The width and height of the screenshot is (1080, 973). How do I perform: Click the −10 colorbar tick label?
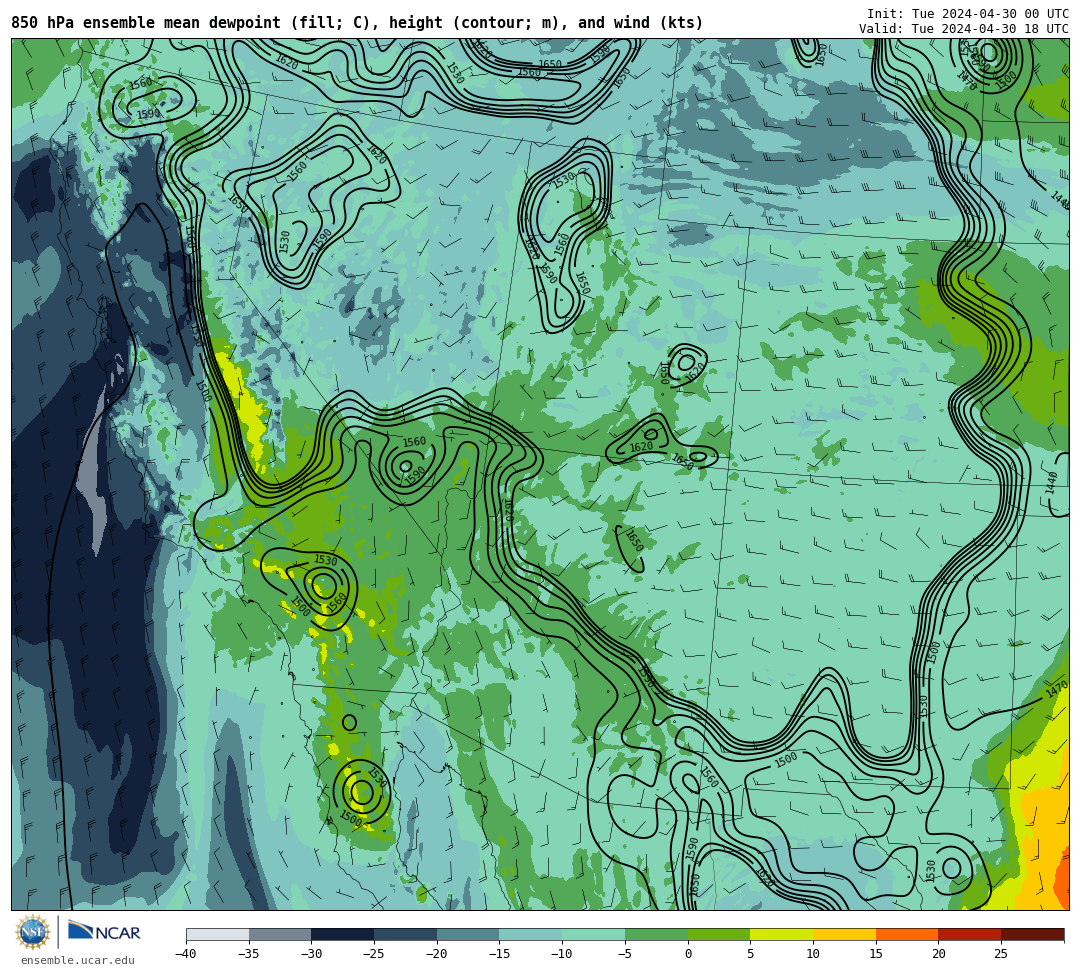click(561, 954)
